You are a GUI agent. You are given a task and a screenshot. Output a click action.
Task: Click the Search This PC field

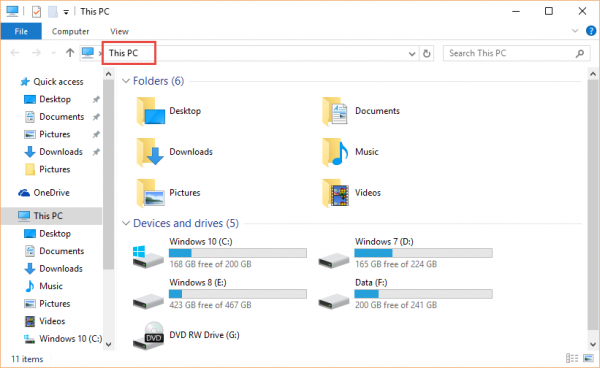tap(511, 54)
